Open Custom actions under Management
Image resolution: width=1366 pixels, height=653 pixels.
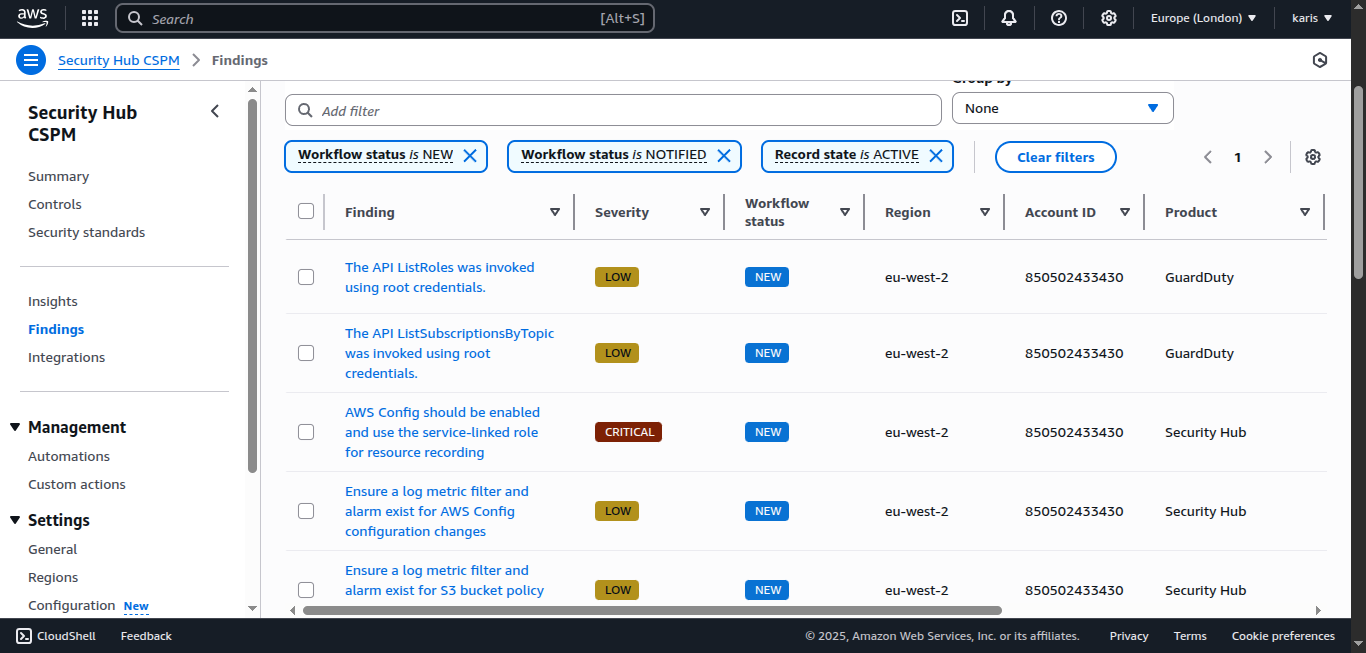coord(77,484)
